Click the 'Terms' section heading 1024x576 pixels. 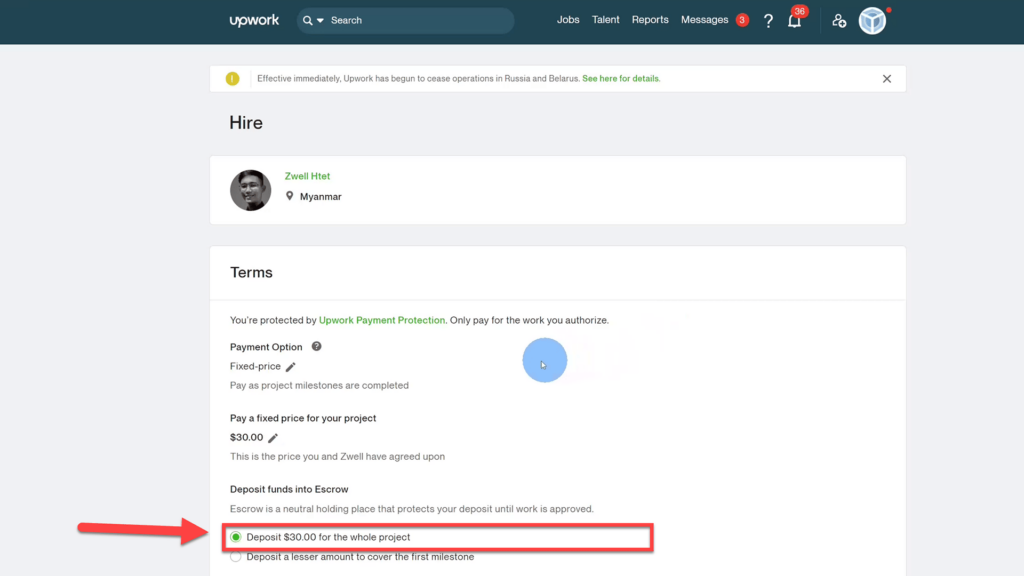click(251, 272)
